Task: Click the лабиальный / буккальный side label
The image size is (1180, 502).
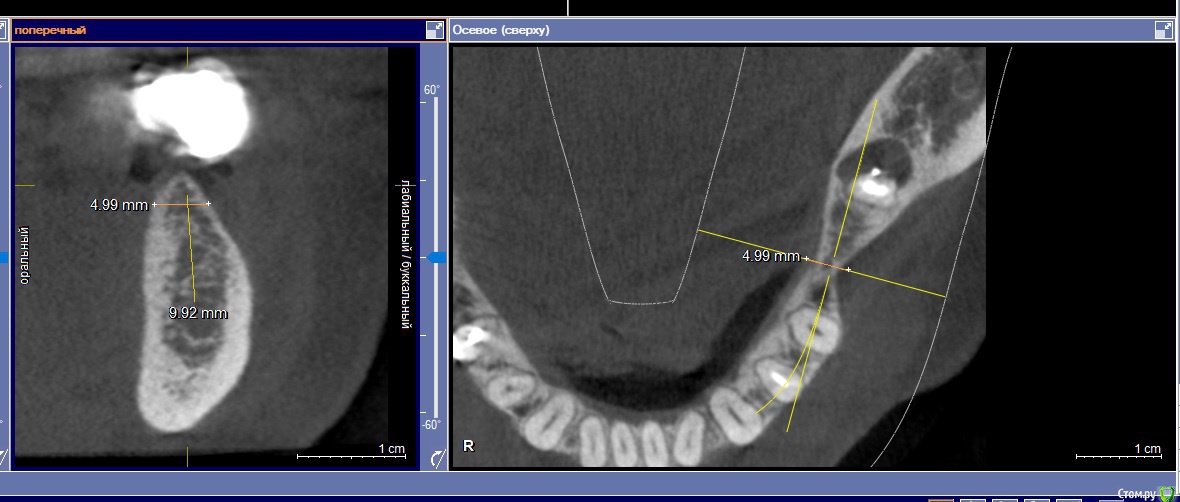Action: [405, 255]
